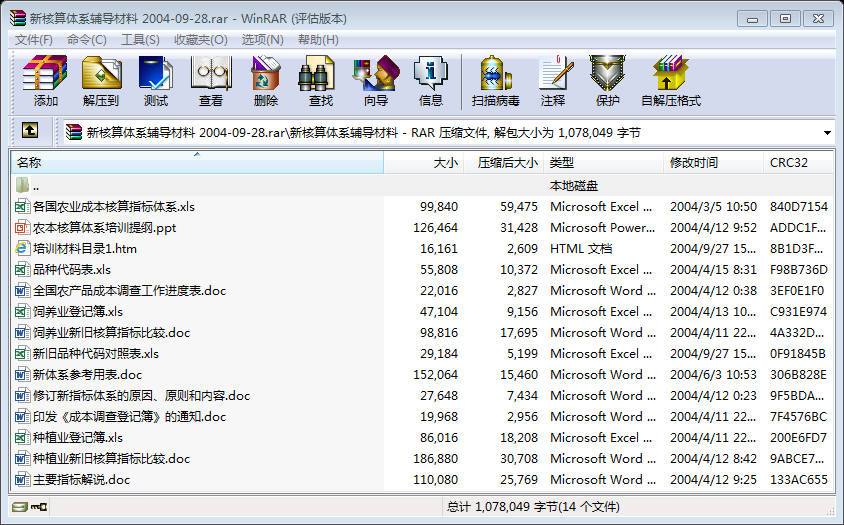Open the 文件(F) menu

tap(33, 39)
